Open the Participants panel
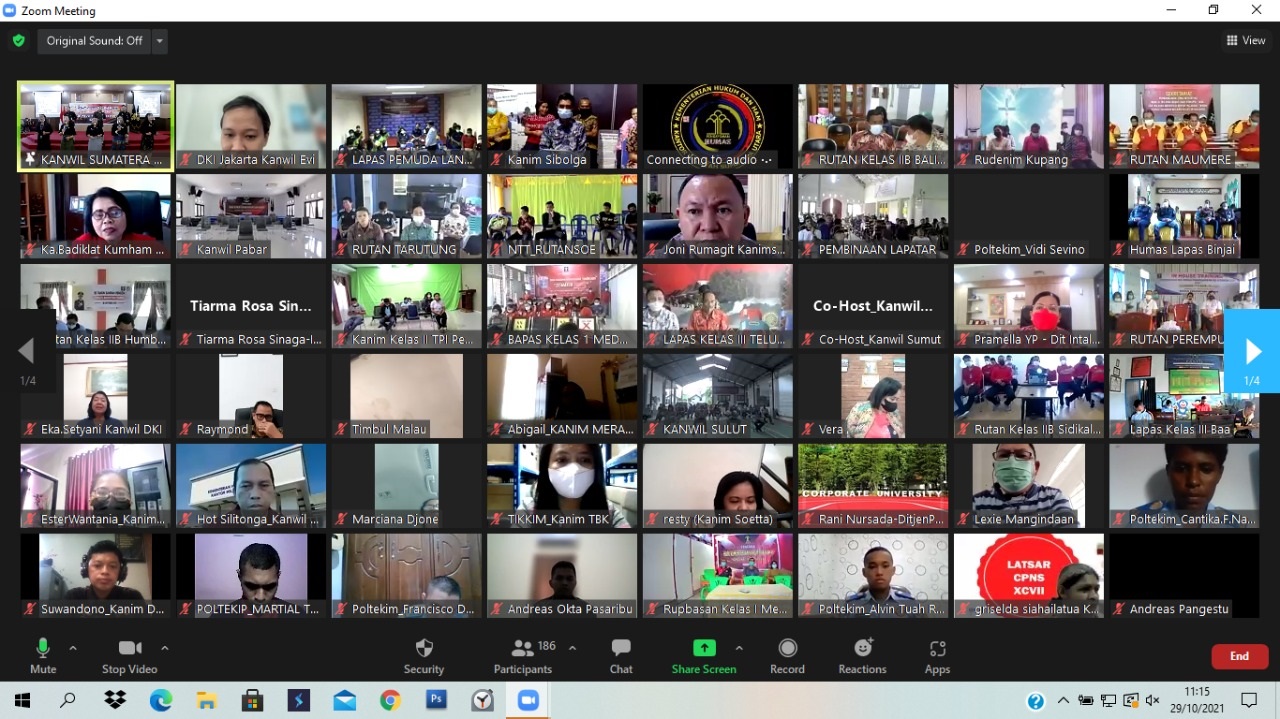Viewport: 1280px width, 719px height. tap(522, 649)
